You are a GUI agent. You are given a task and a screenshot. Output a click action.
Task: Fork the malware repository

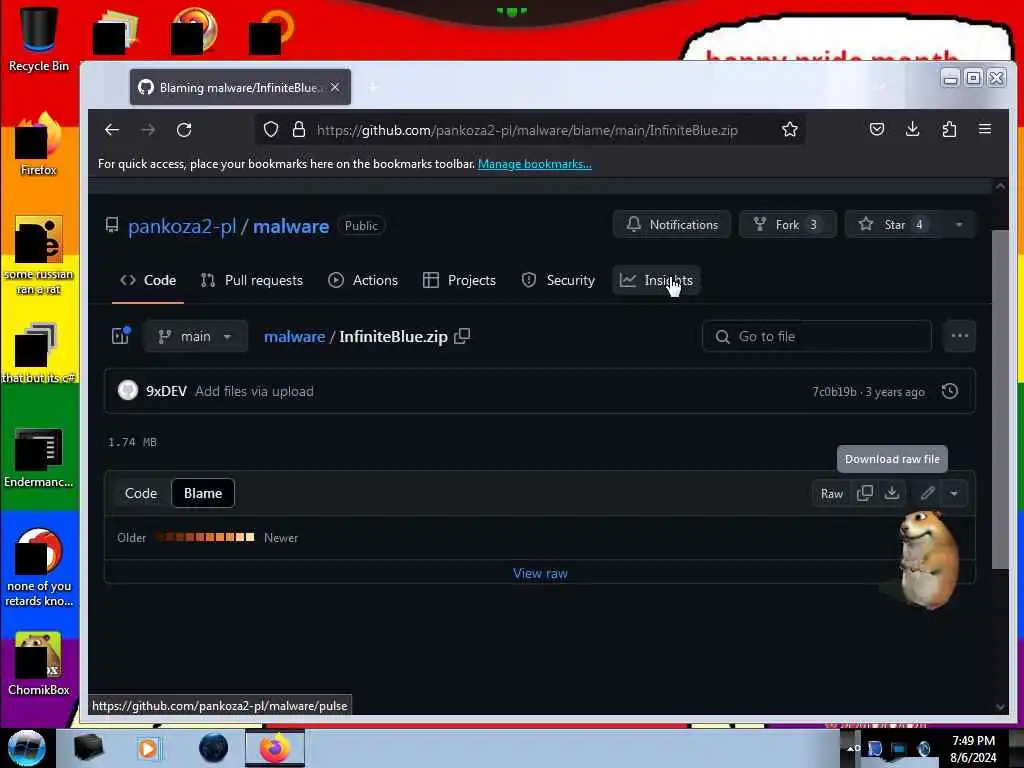tap(788, 225)
